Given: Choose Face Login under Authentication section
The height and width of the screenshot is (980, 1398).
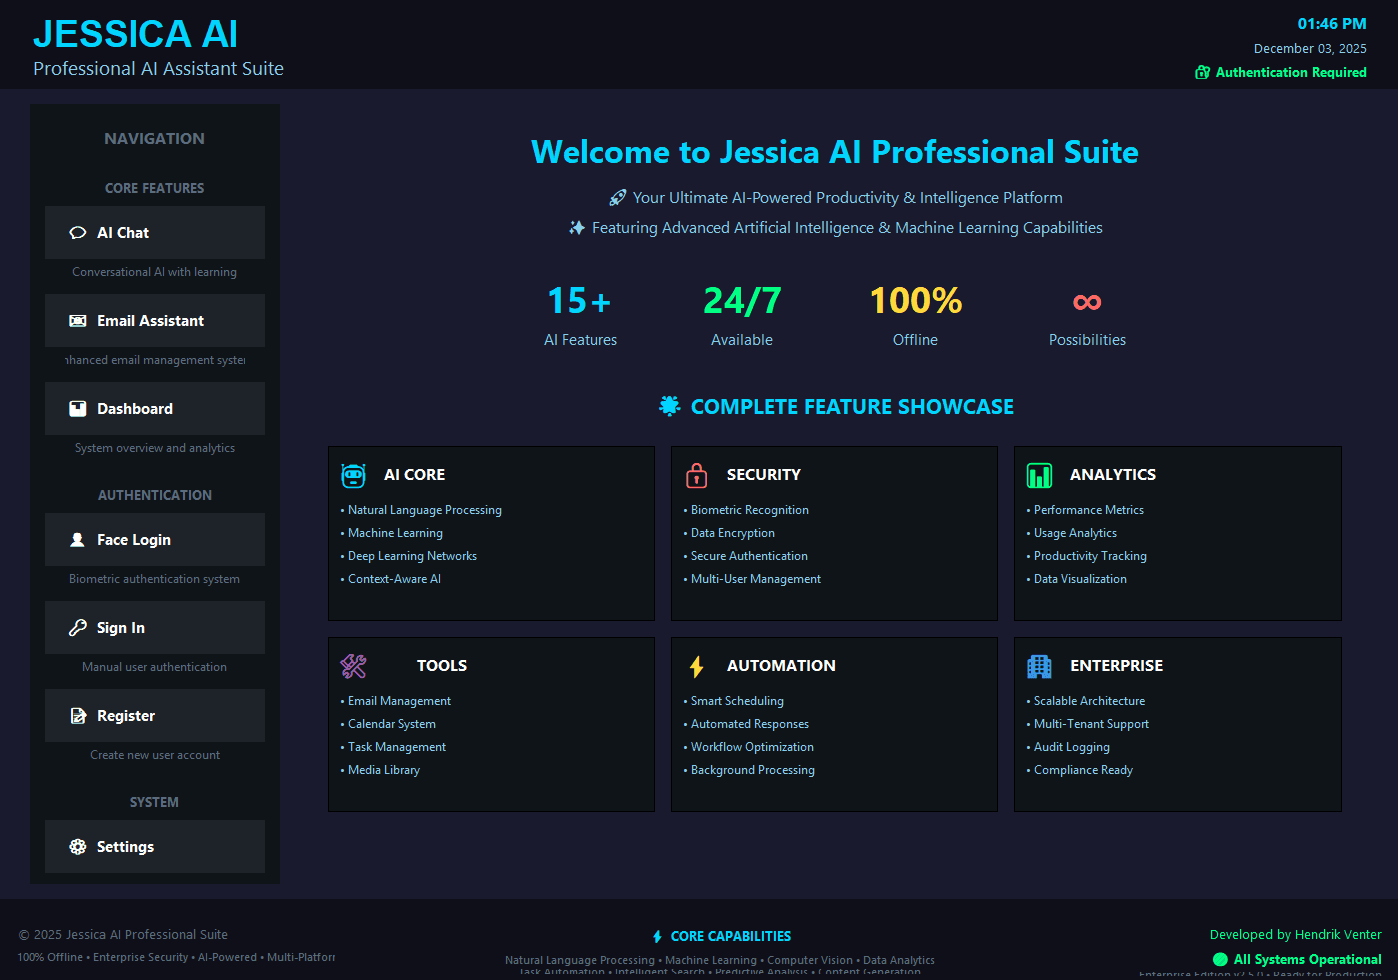Looking at the screenshot, I should click(x=154, y=539).
